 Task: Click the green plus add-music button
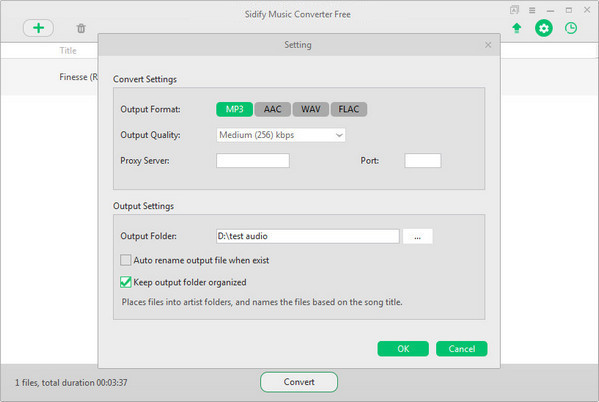coord(38,28)
